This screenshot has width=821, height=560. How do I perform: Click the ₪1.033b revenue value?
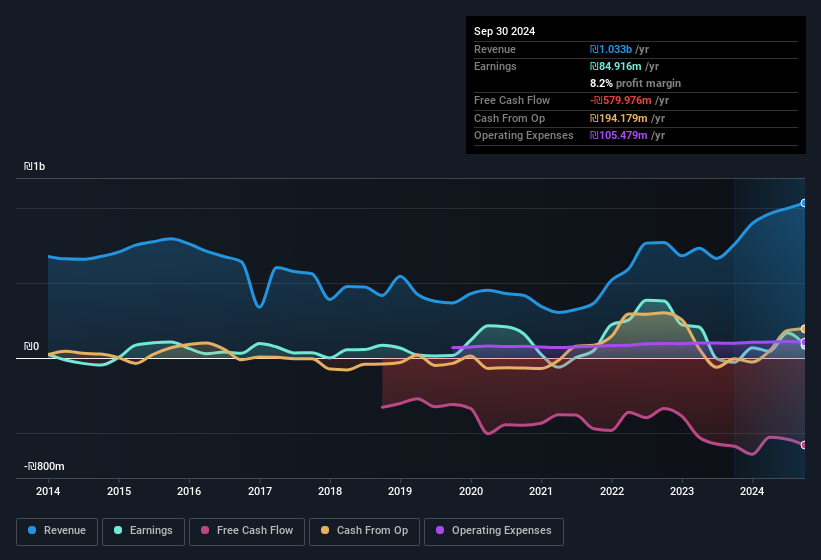click(x=611, y=49)
